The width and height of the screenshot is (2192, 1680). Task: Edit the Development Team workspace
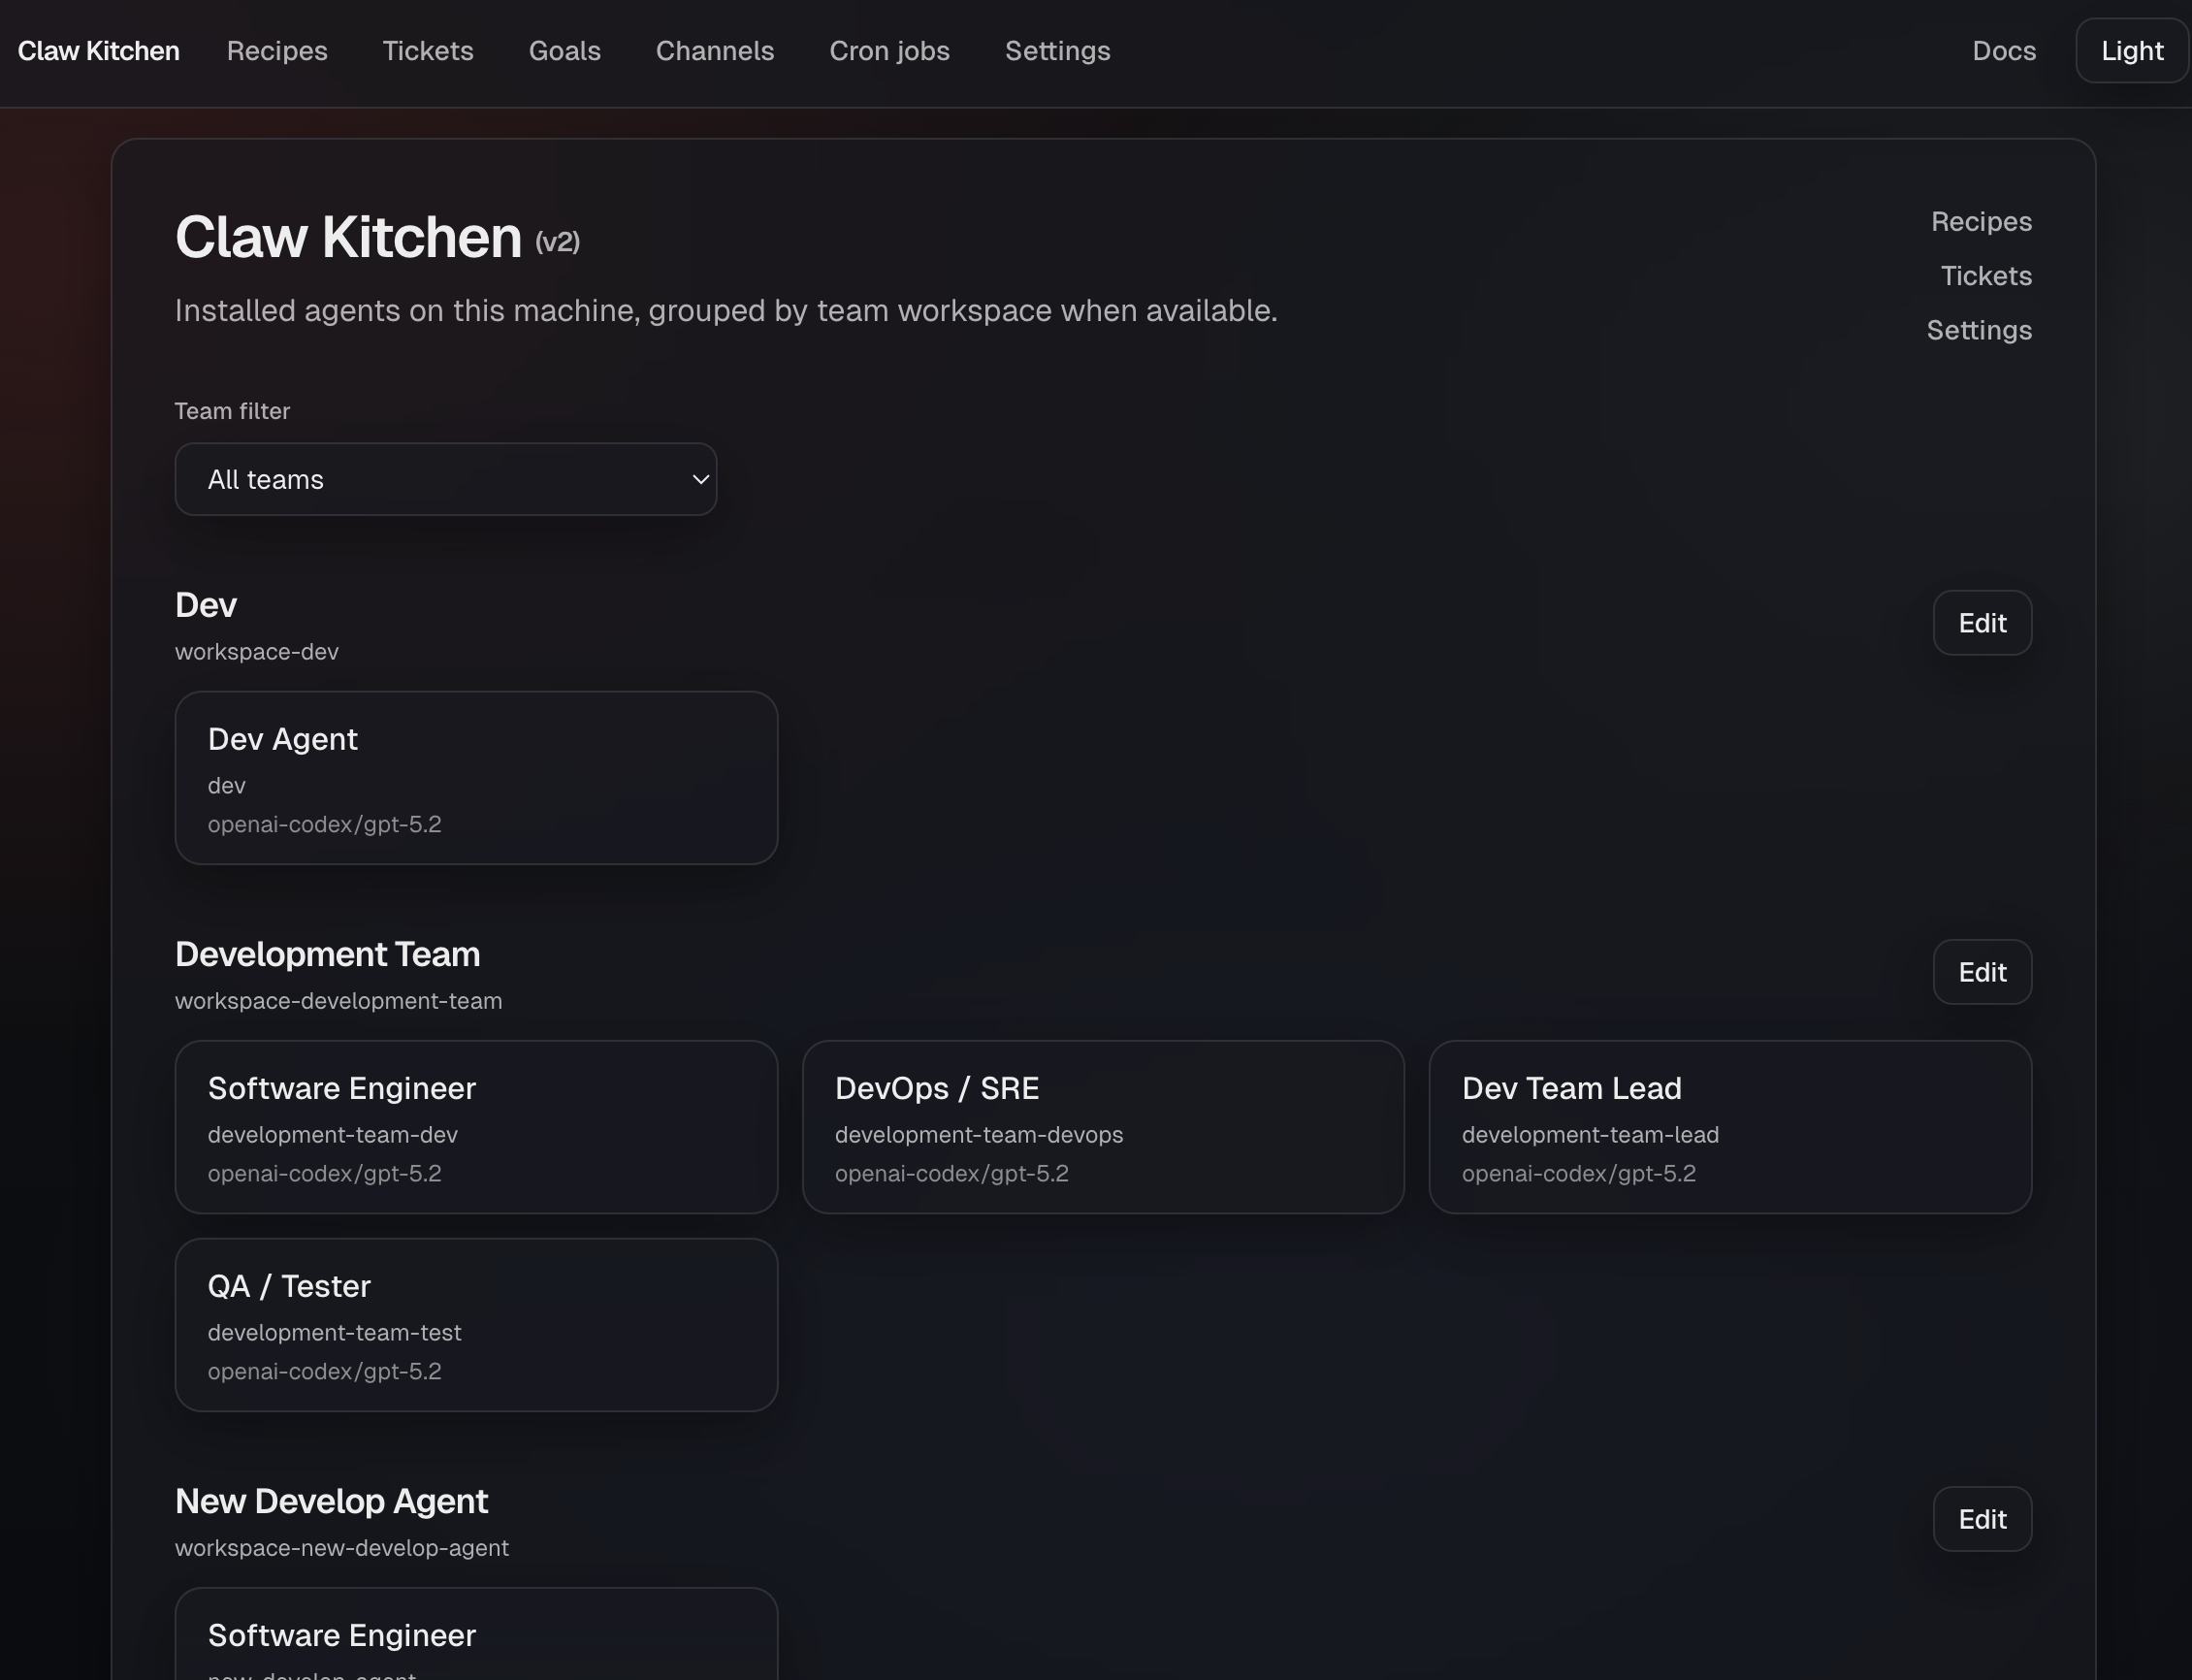pos(1981,972)
